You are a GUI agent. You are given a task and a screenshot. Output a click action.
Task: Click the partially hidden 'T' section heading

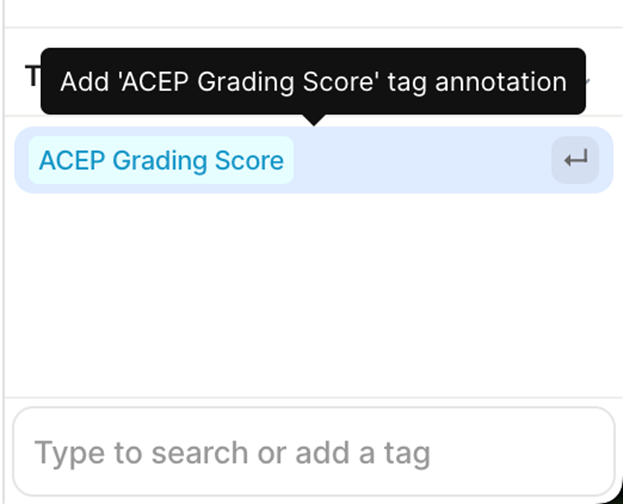(33, 76)
